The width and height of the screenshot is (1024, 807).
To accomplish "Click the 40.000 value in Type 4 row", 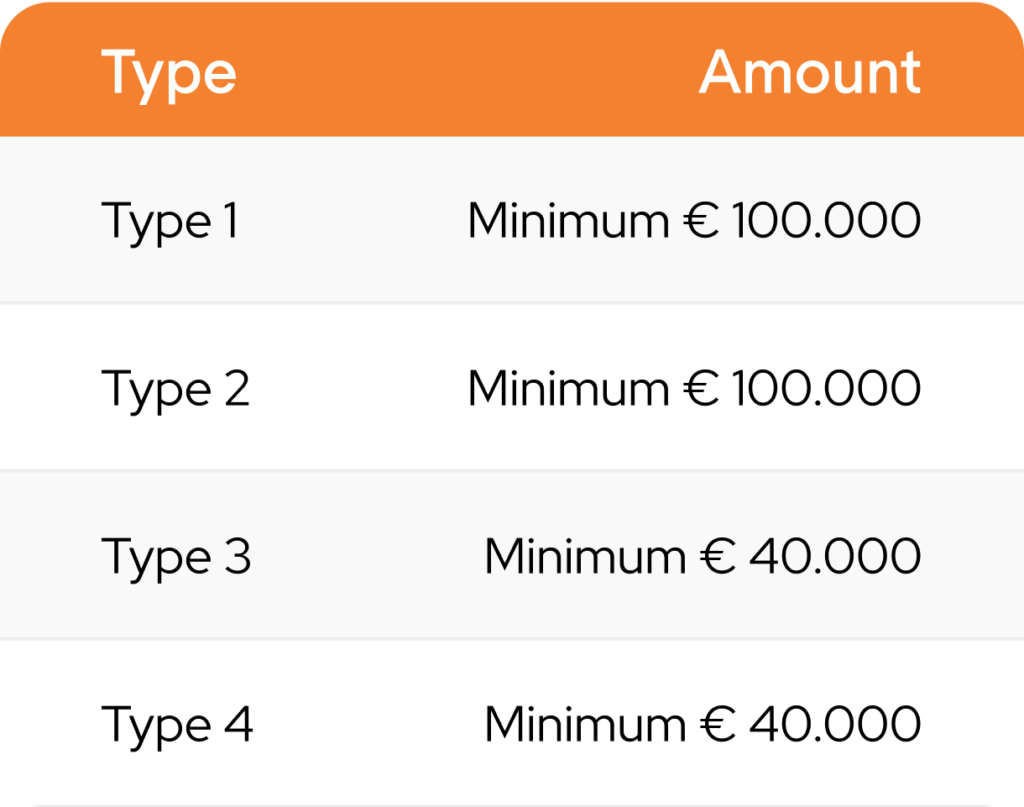I will tap(835, 725).
